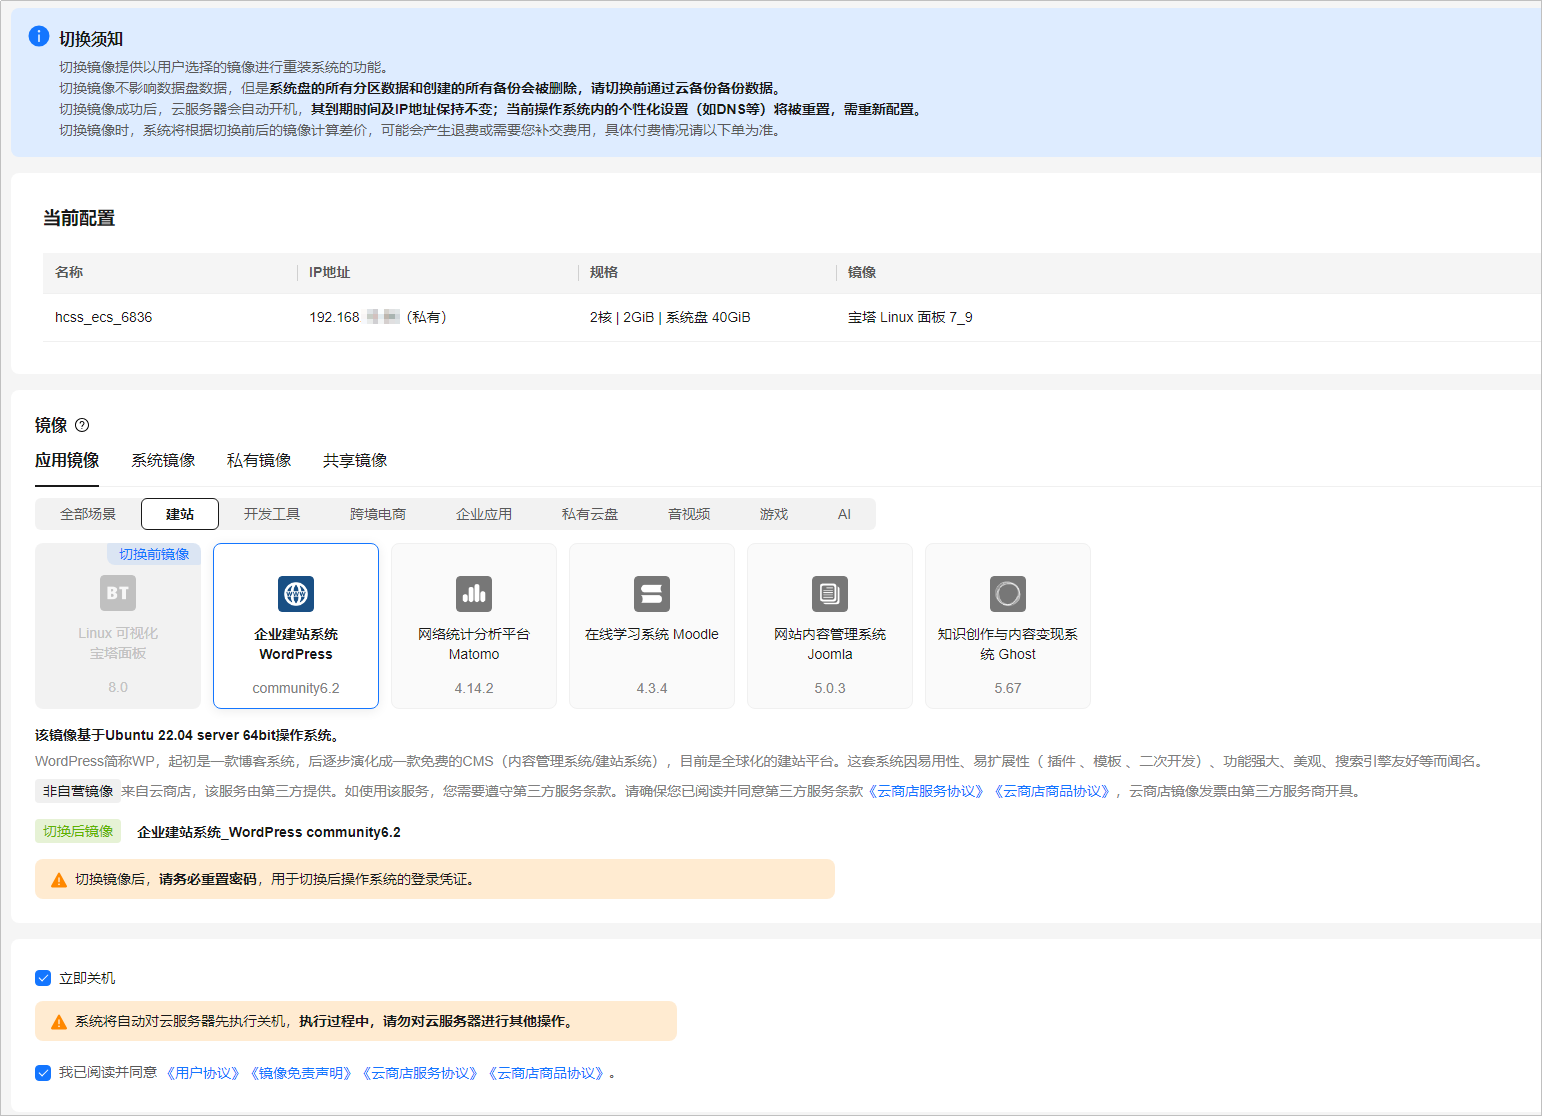Select the 开发工具 scenario filter
1542x1116 pixels.
click(272, 514)
